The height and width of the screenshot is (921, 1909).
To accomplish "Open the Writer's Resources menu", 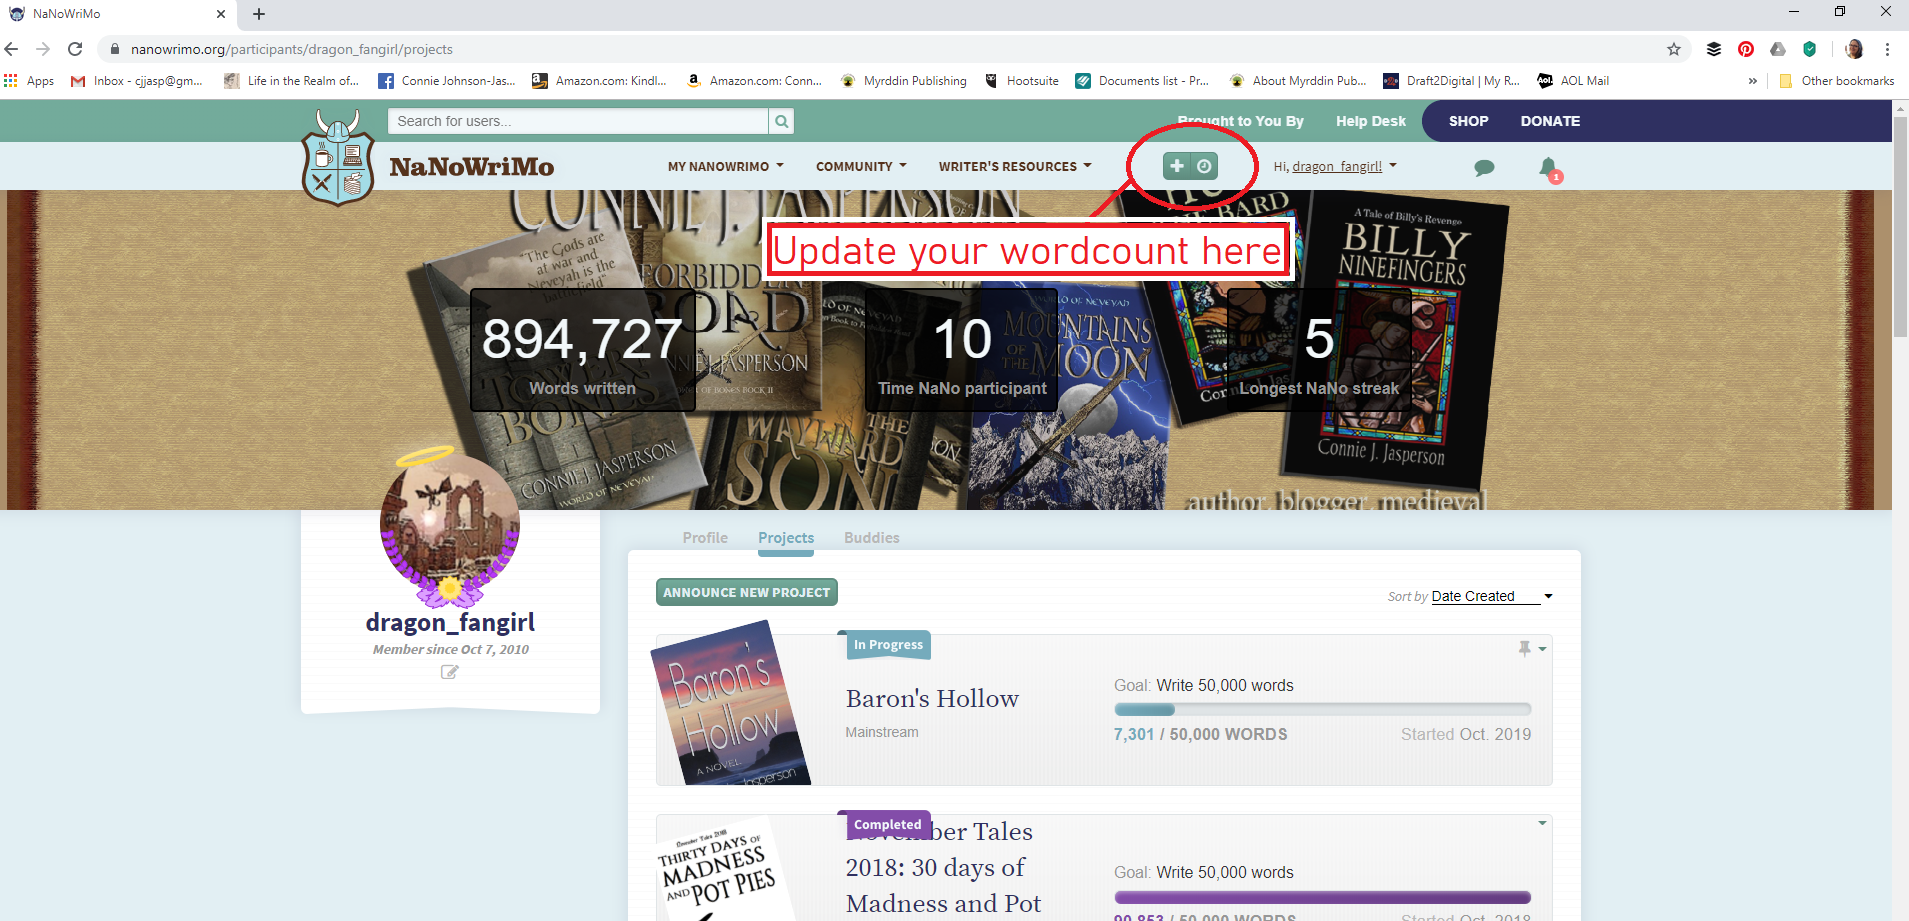I will tap(1014, 167).
